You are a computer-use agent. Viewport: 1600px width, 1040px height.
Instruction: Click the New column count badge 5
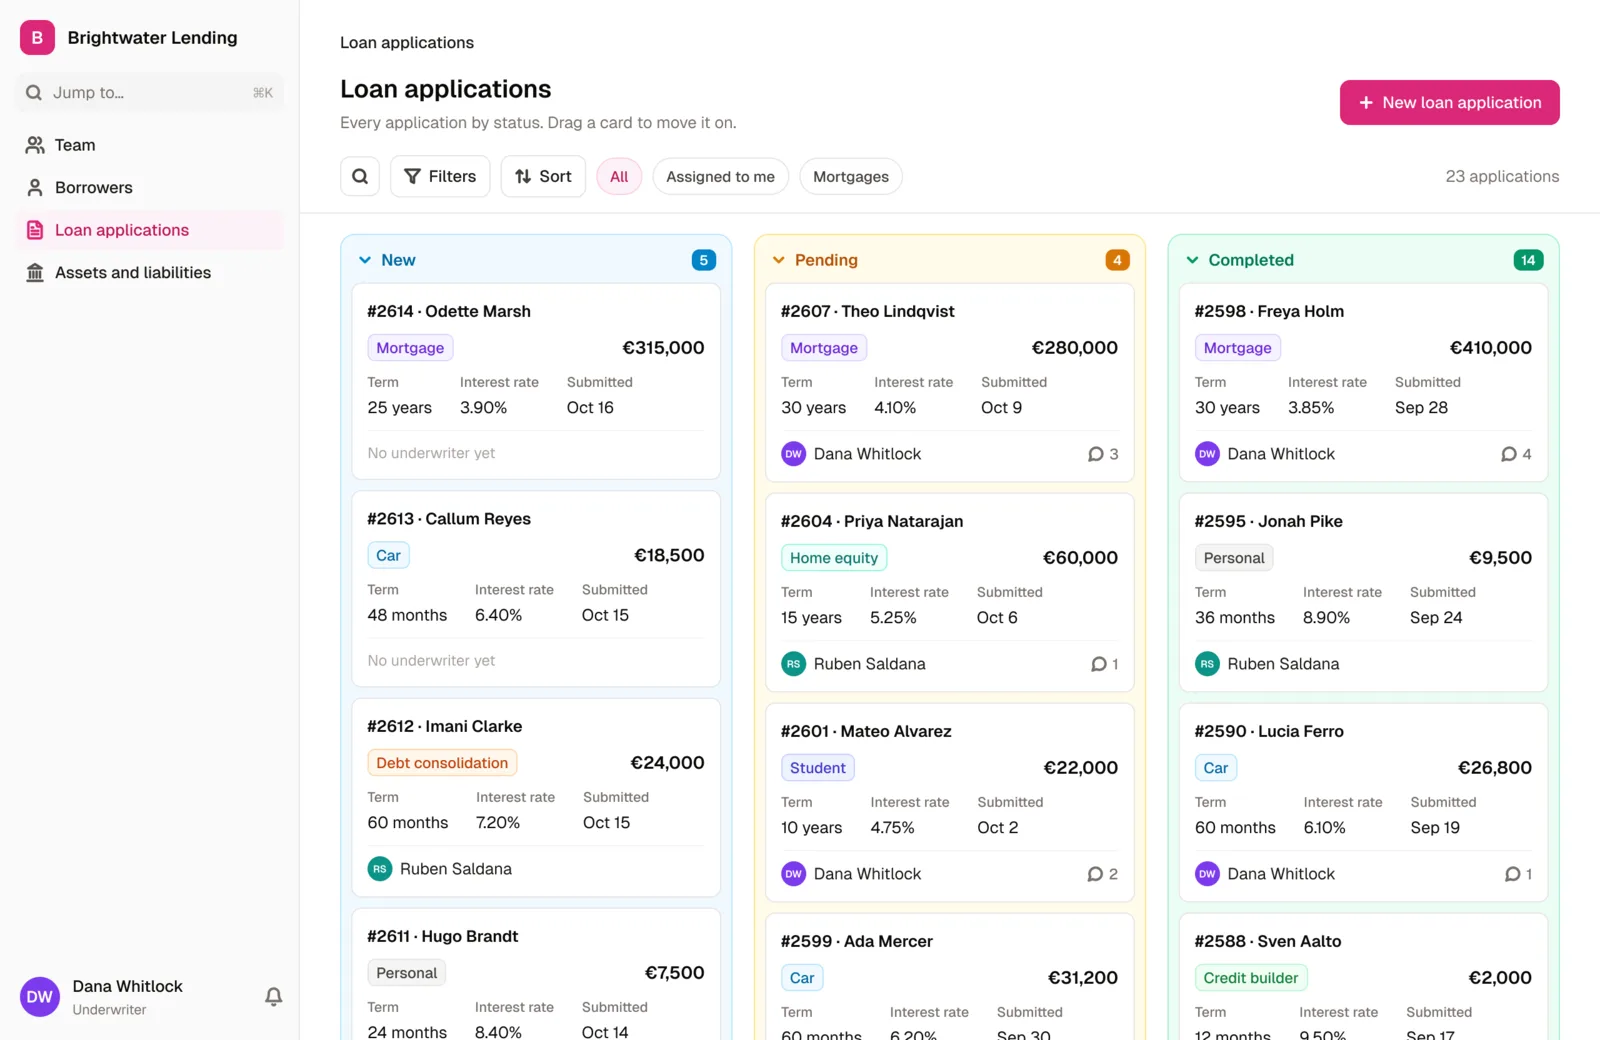pos(704,260)
